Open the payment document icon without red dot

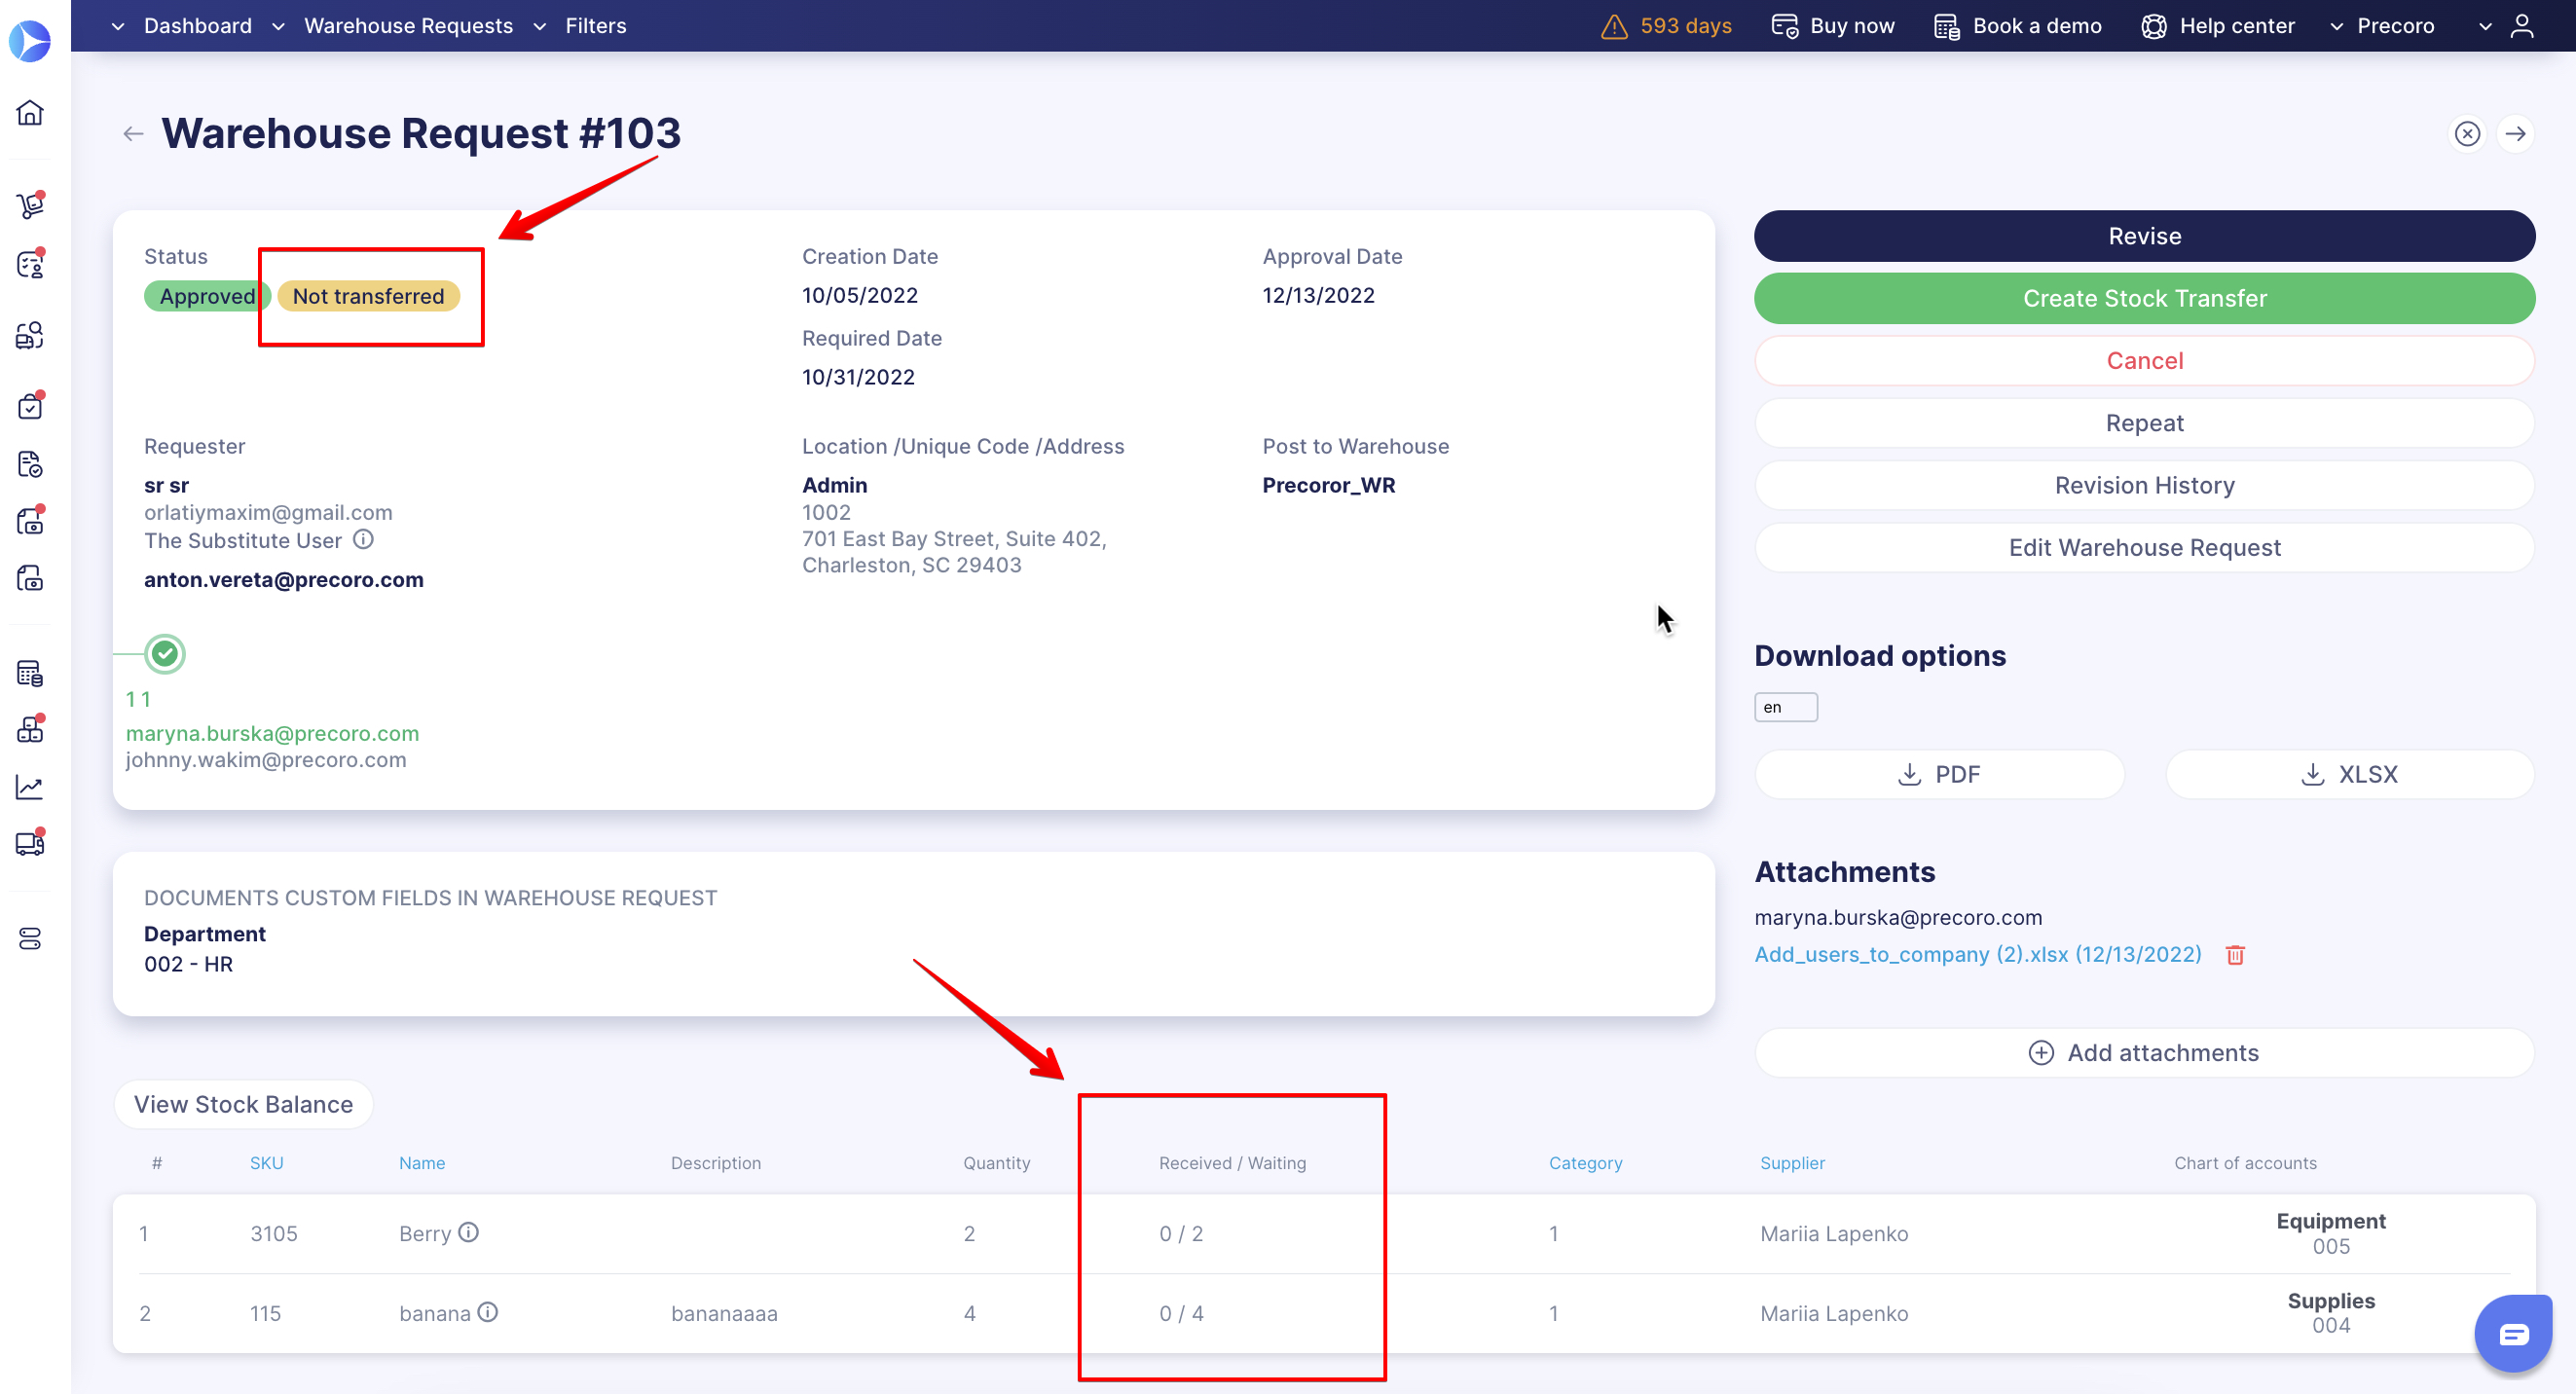pyautogui.click(x=30, y=578)
